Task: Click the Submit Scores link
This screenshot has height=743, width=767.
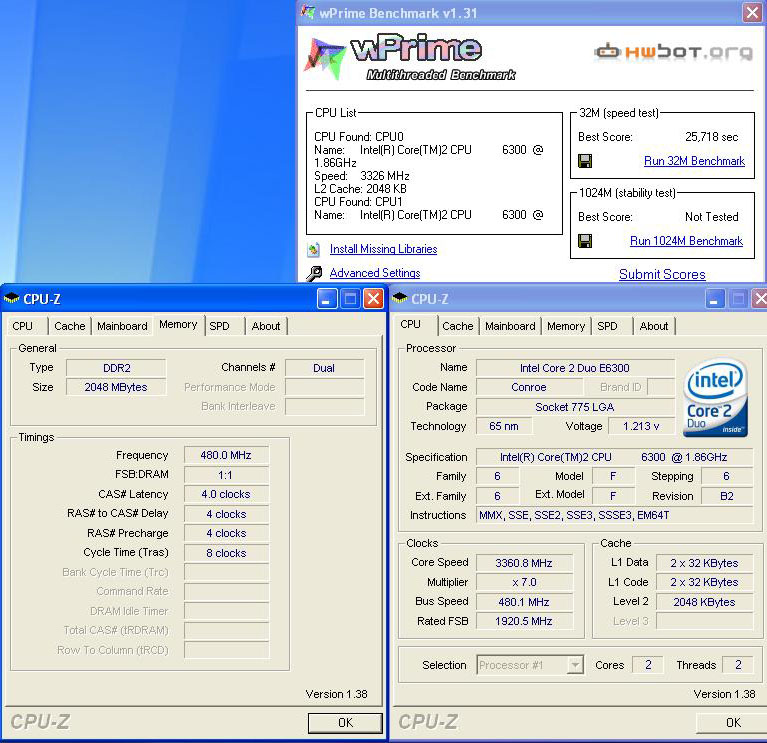Action: [x=662, y=274]
